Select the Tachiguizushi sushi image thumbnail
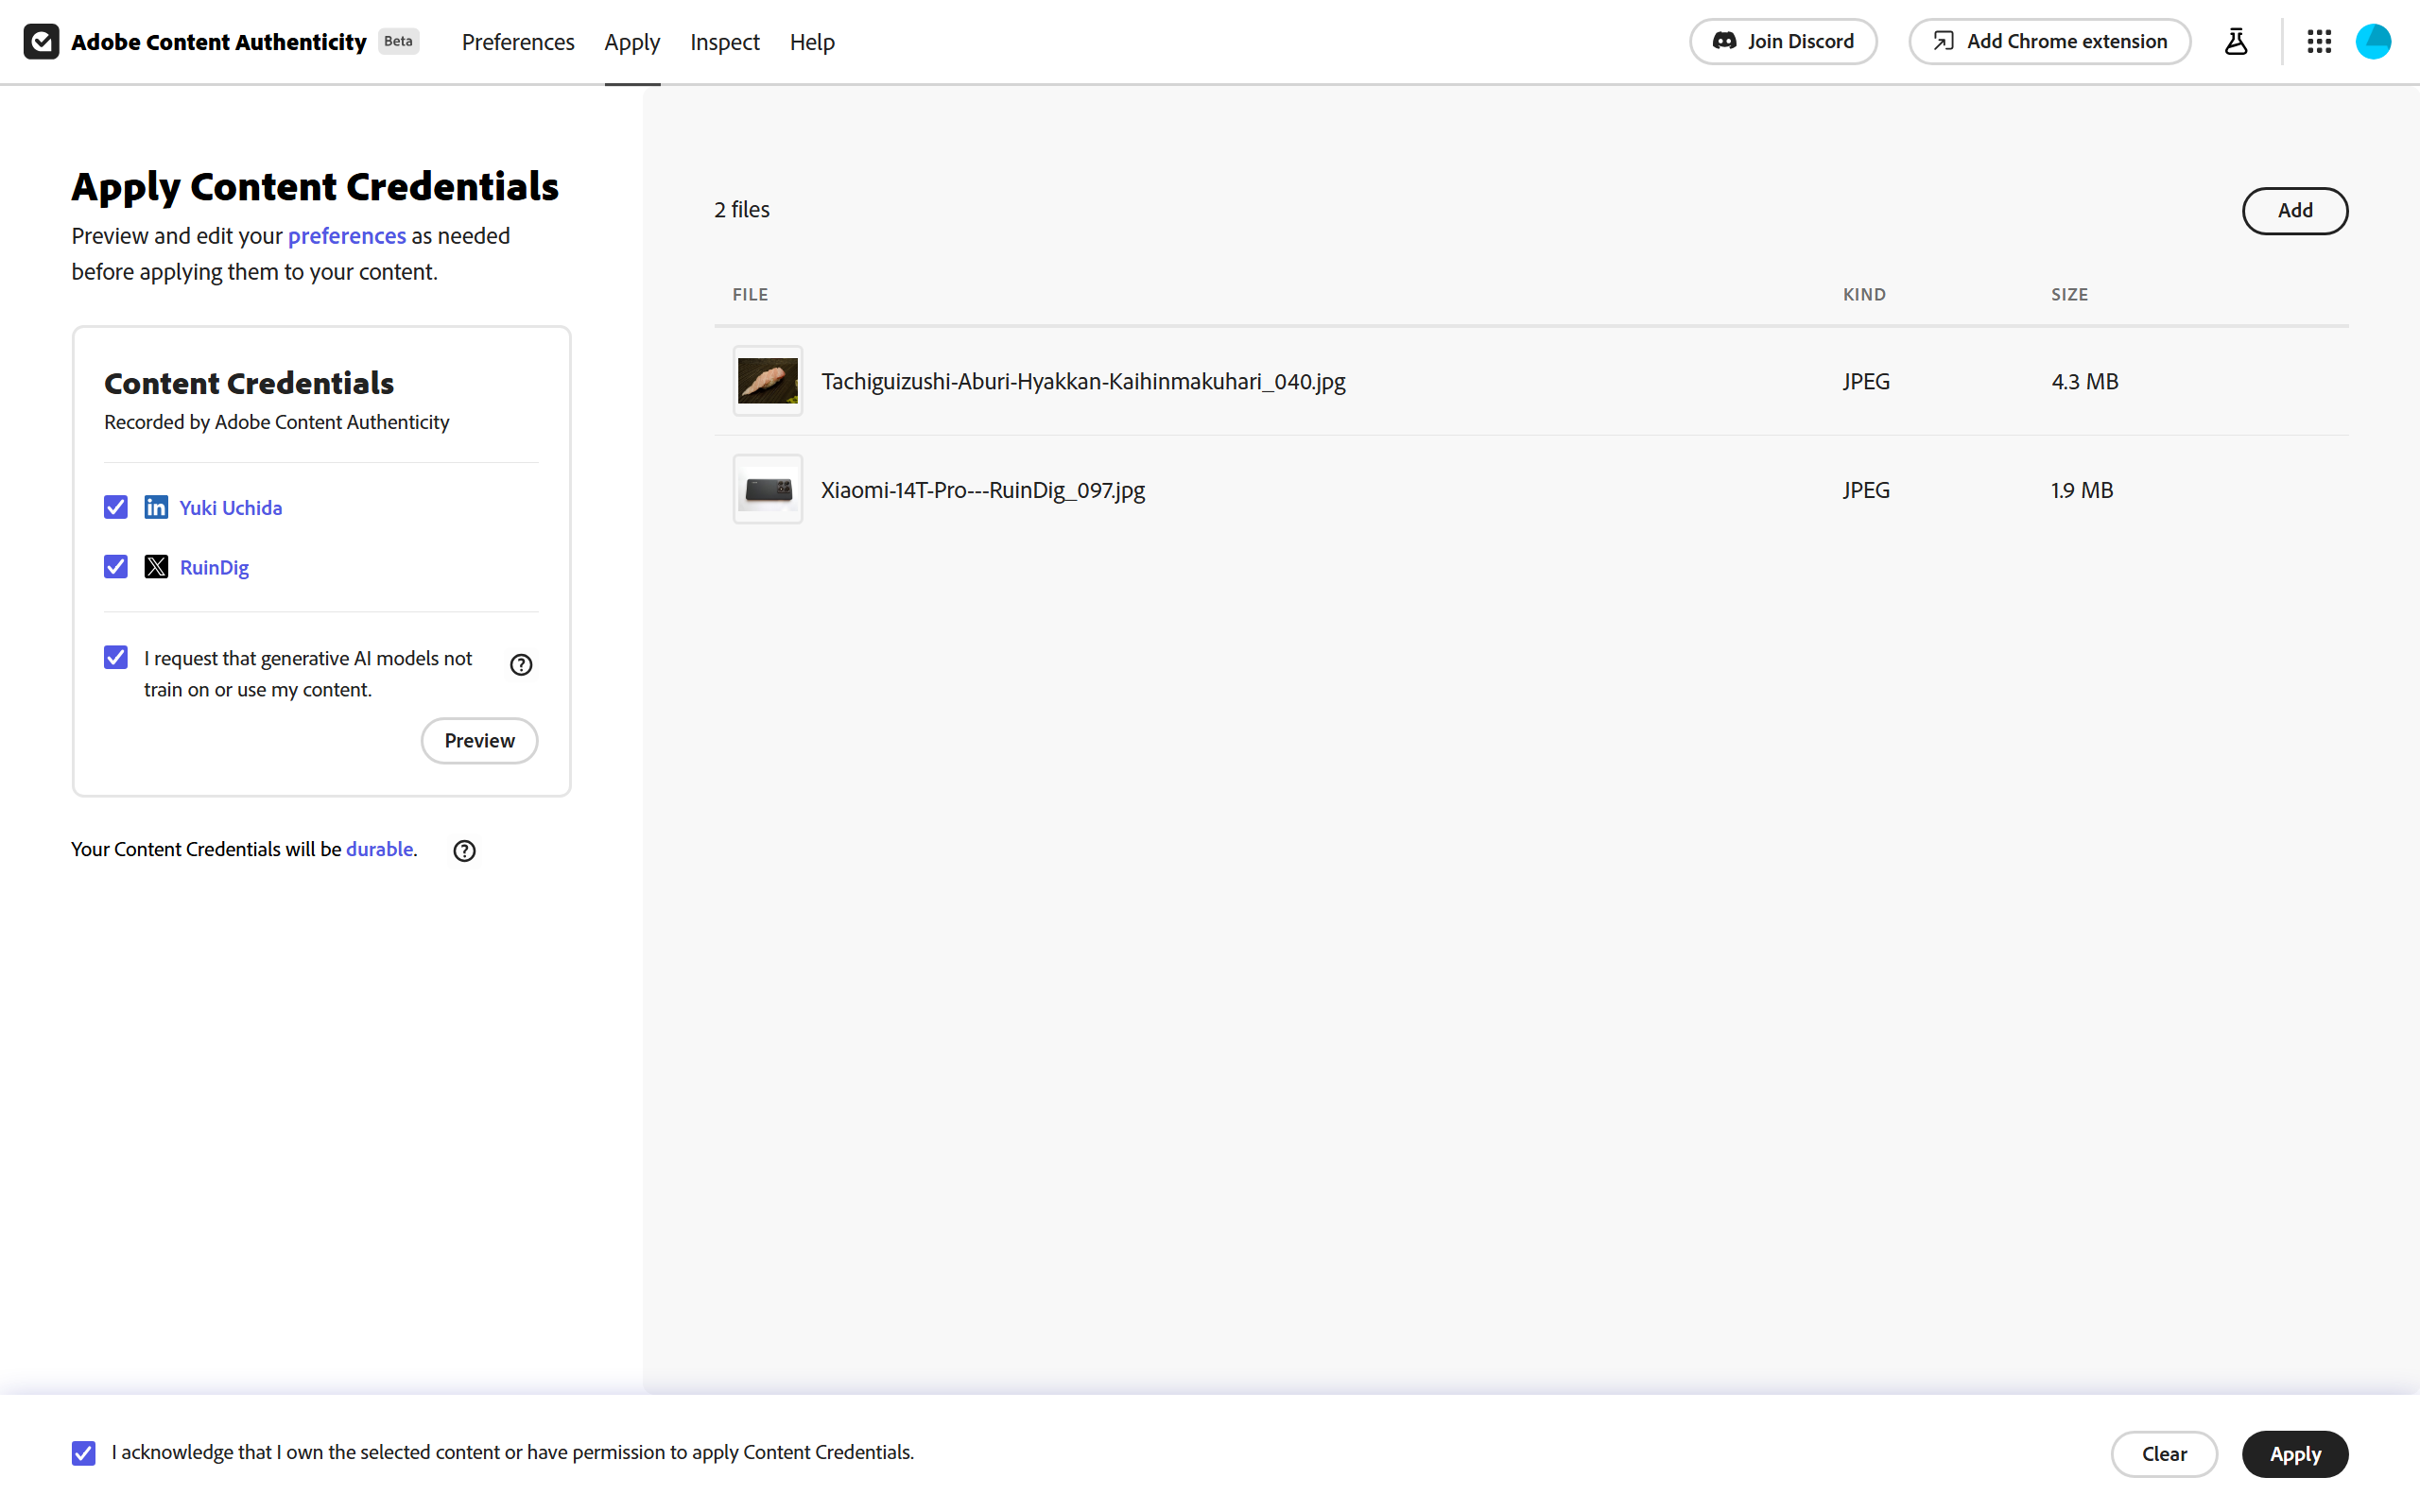This screenshot has width=2420, height=1512. coord(768,381)
